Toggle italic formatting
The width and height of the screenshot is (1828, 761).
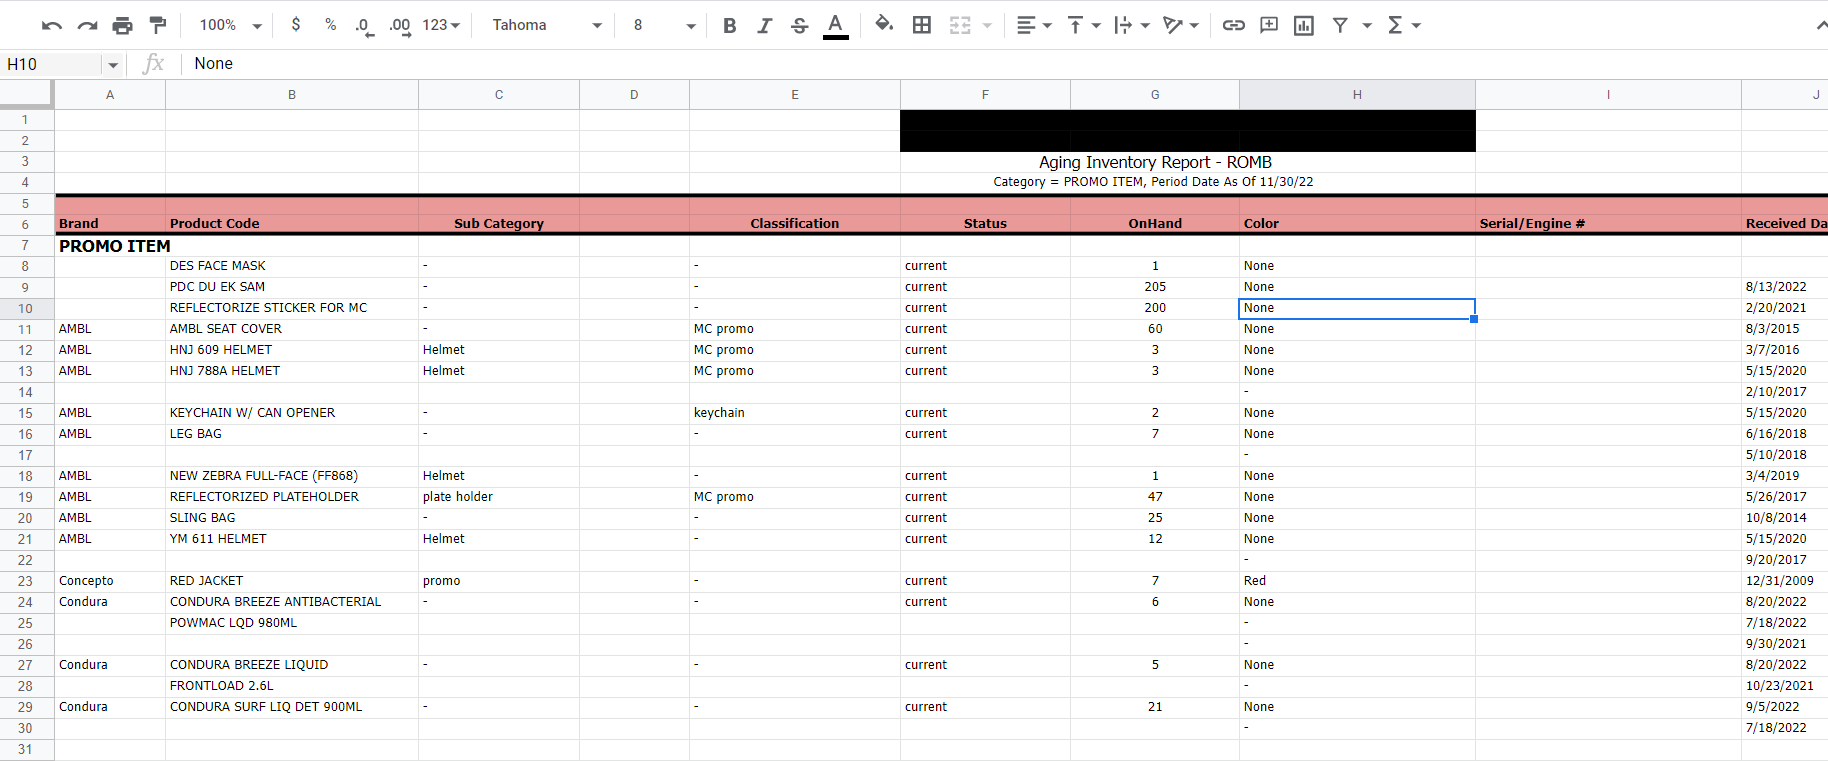tap(765, 25)
